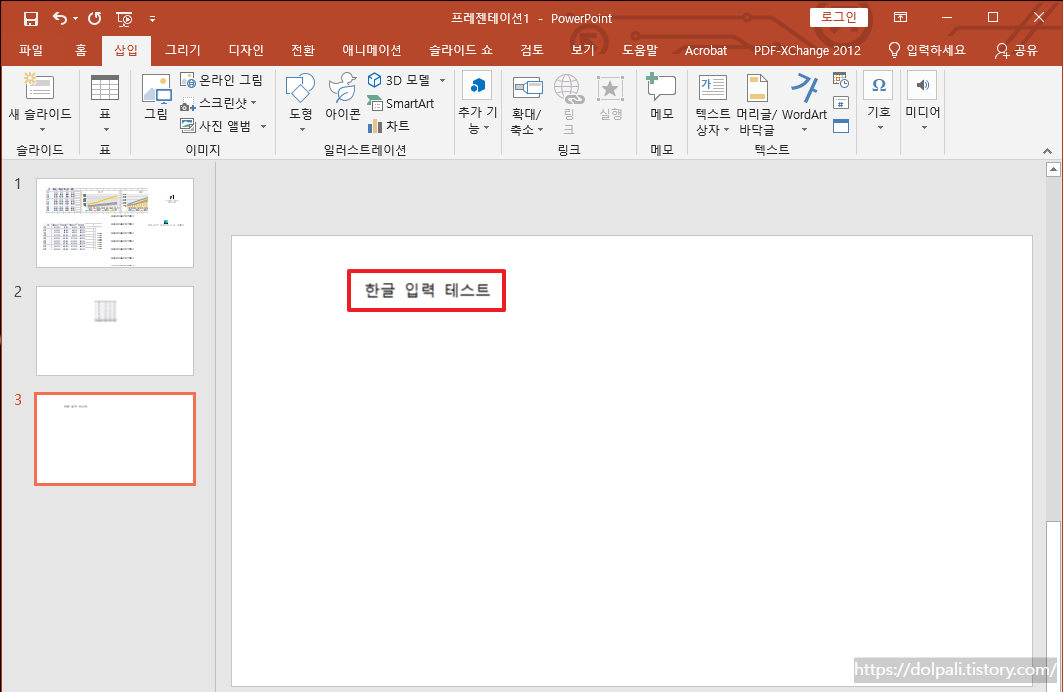Screen dimensions: 1063x692
Task: Open the undo history dropdown arrow
Action: 75,19
